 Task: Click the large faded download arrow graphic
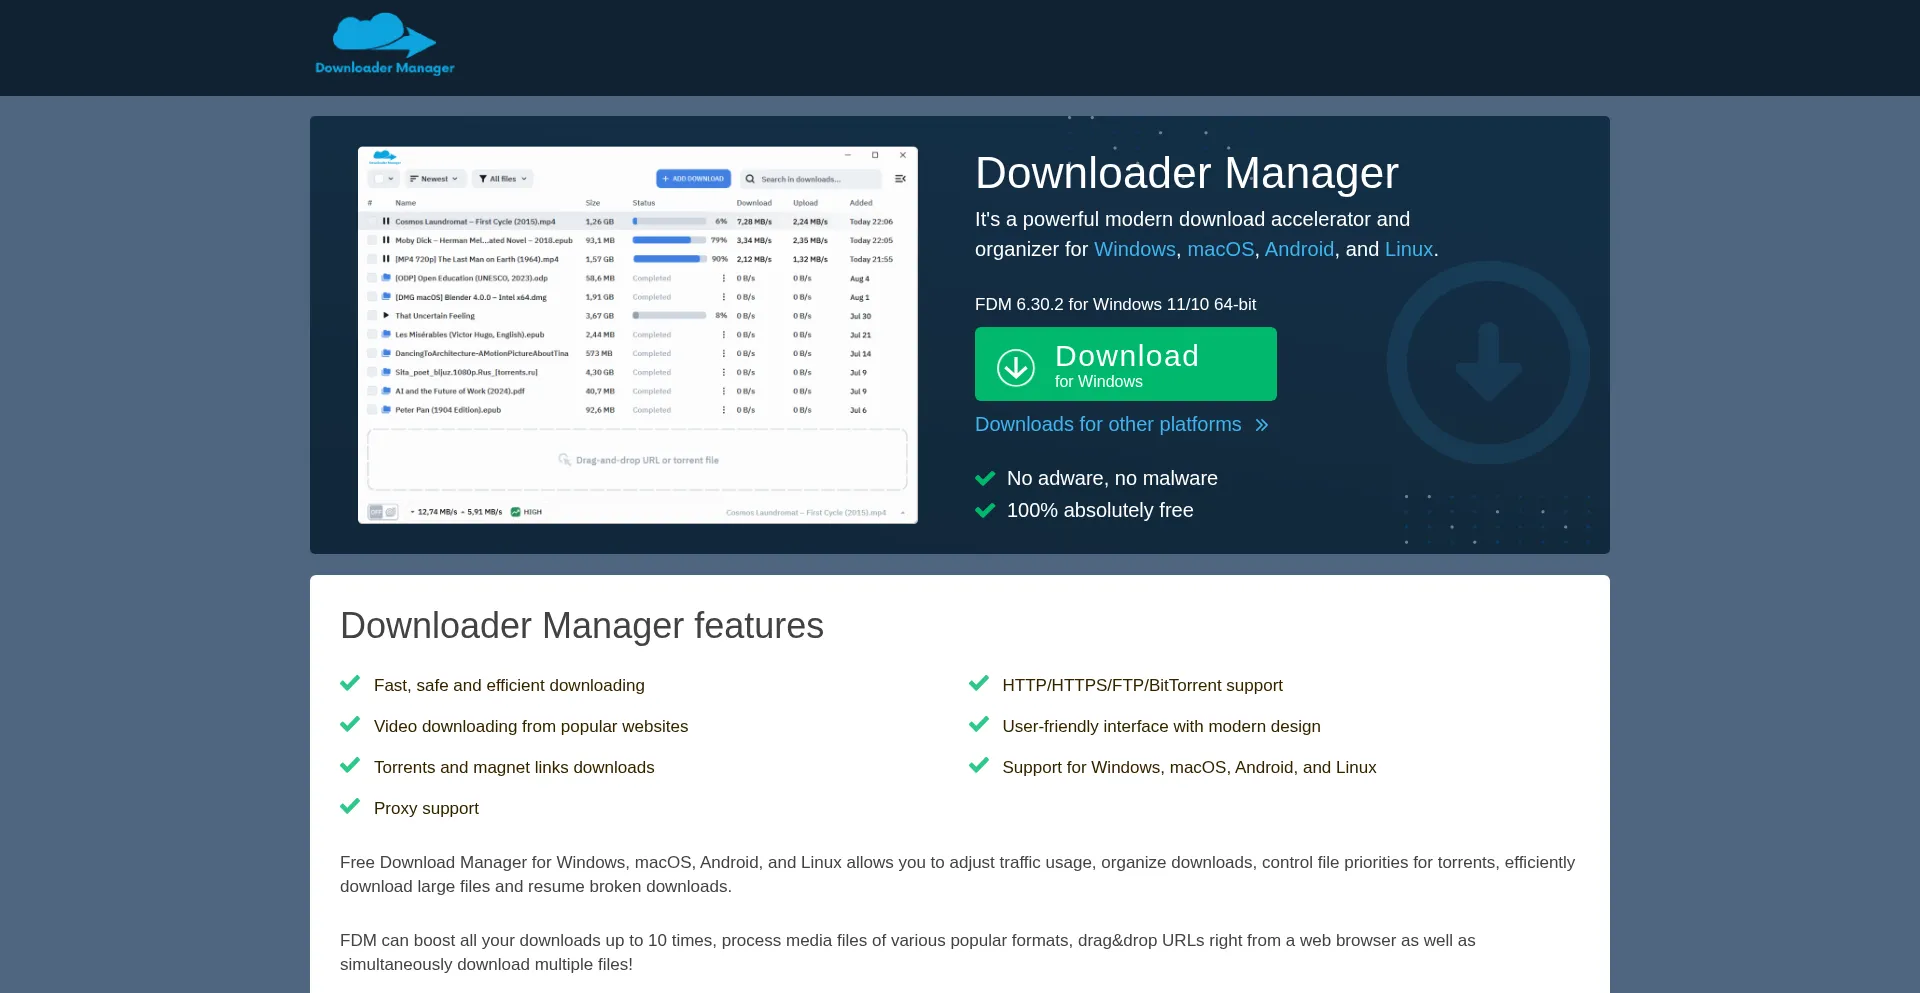coord(1488,362)
